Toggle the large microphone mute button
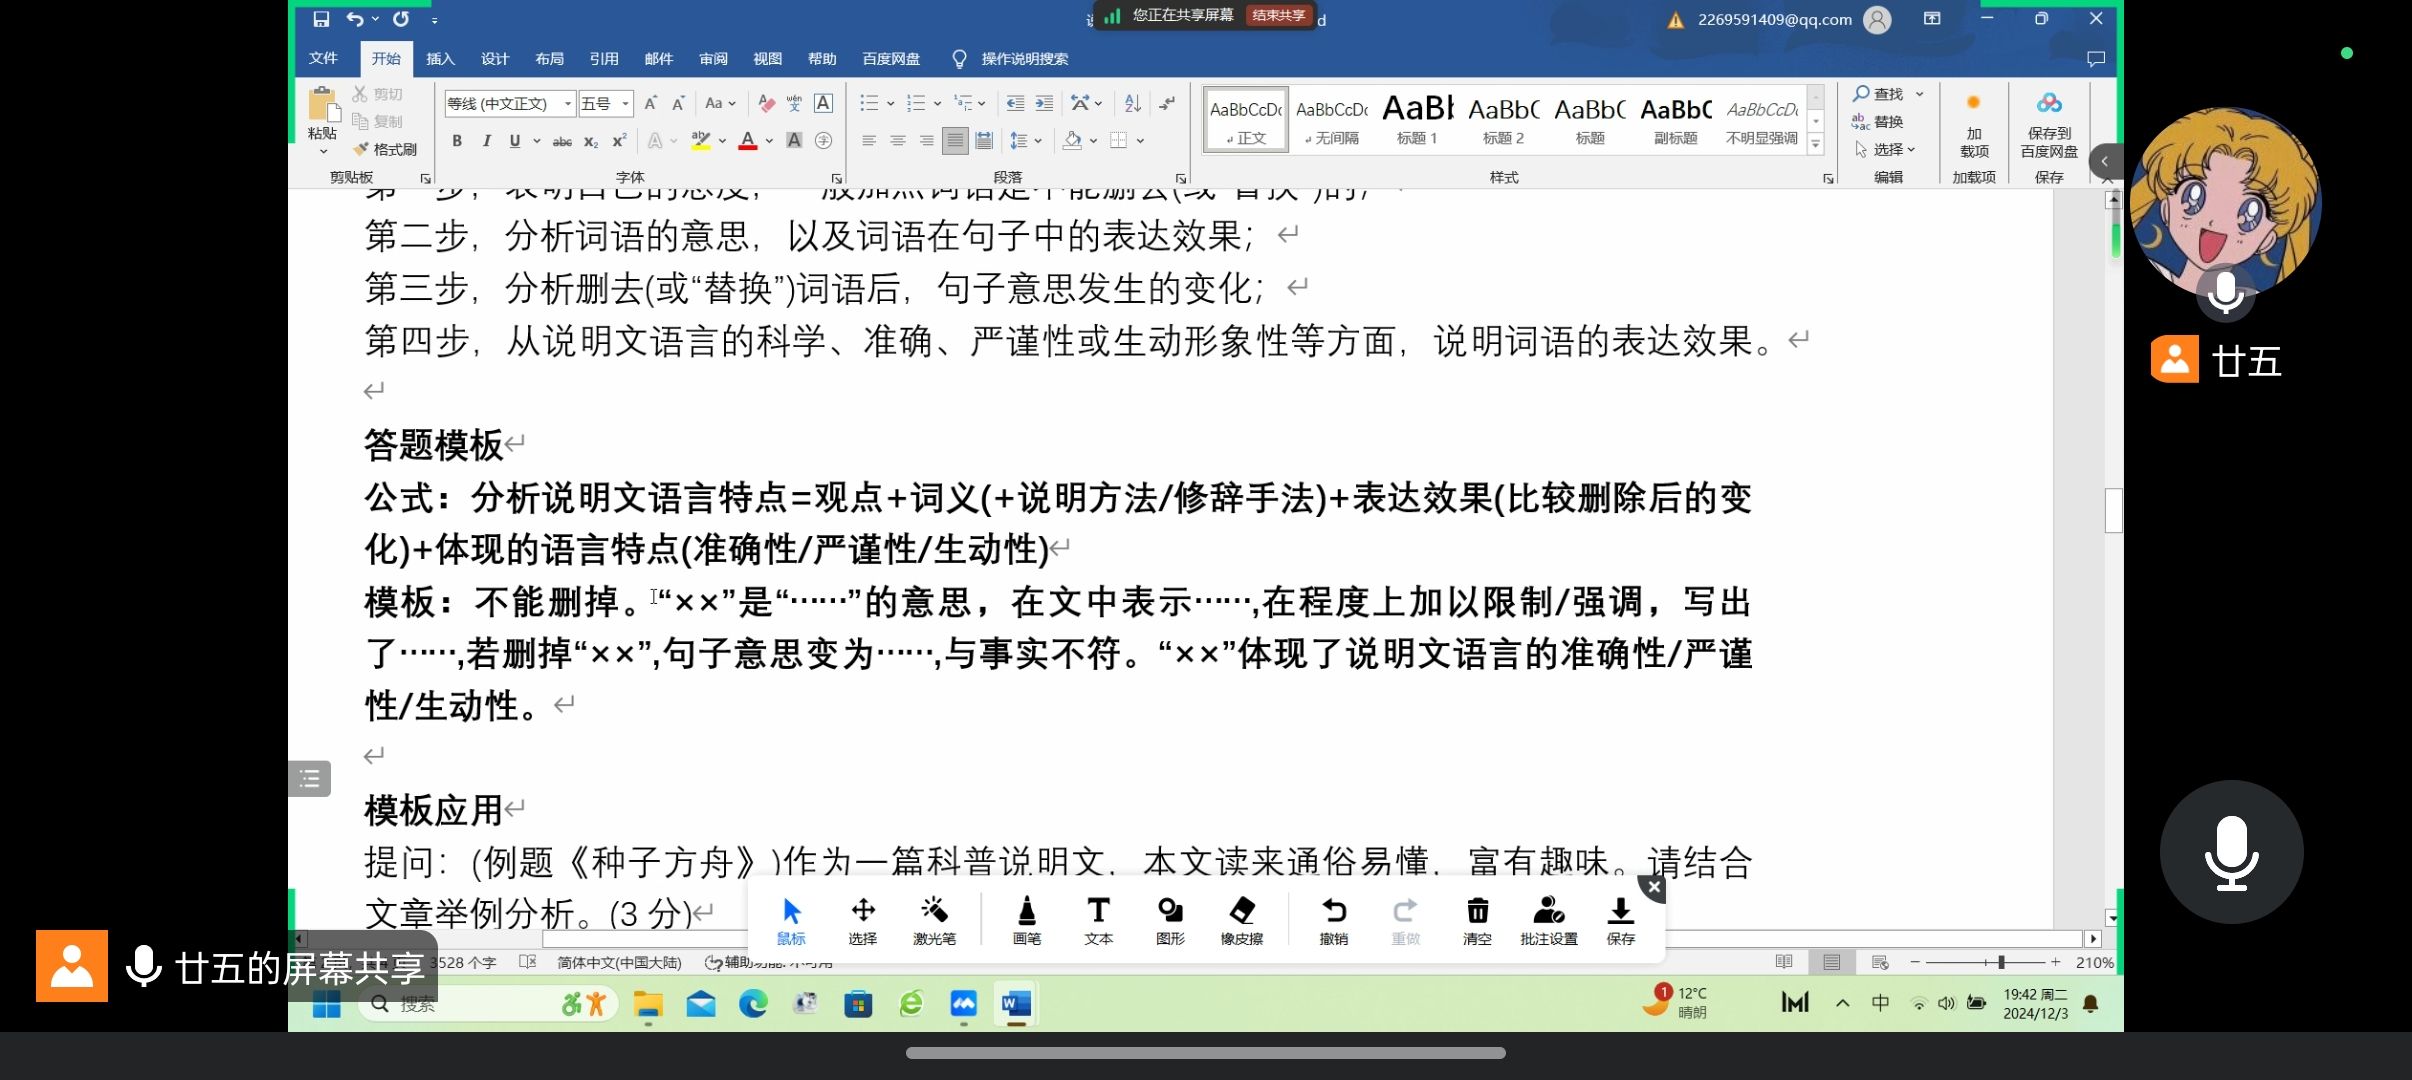Screen dimensions: 2412x1080 [2231, 852]
